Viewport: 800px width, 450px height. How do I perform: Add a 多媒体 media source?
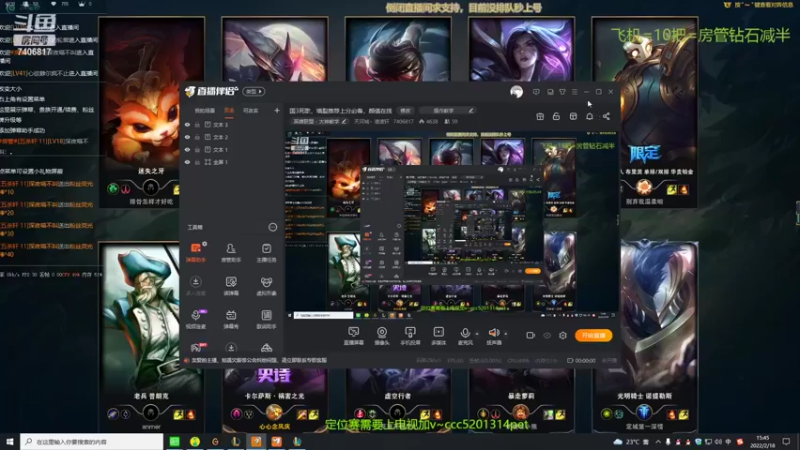438,336
